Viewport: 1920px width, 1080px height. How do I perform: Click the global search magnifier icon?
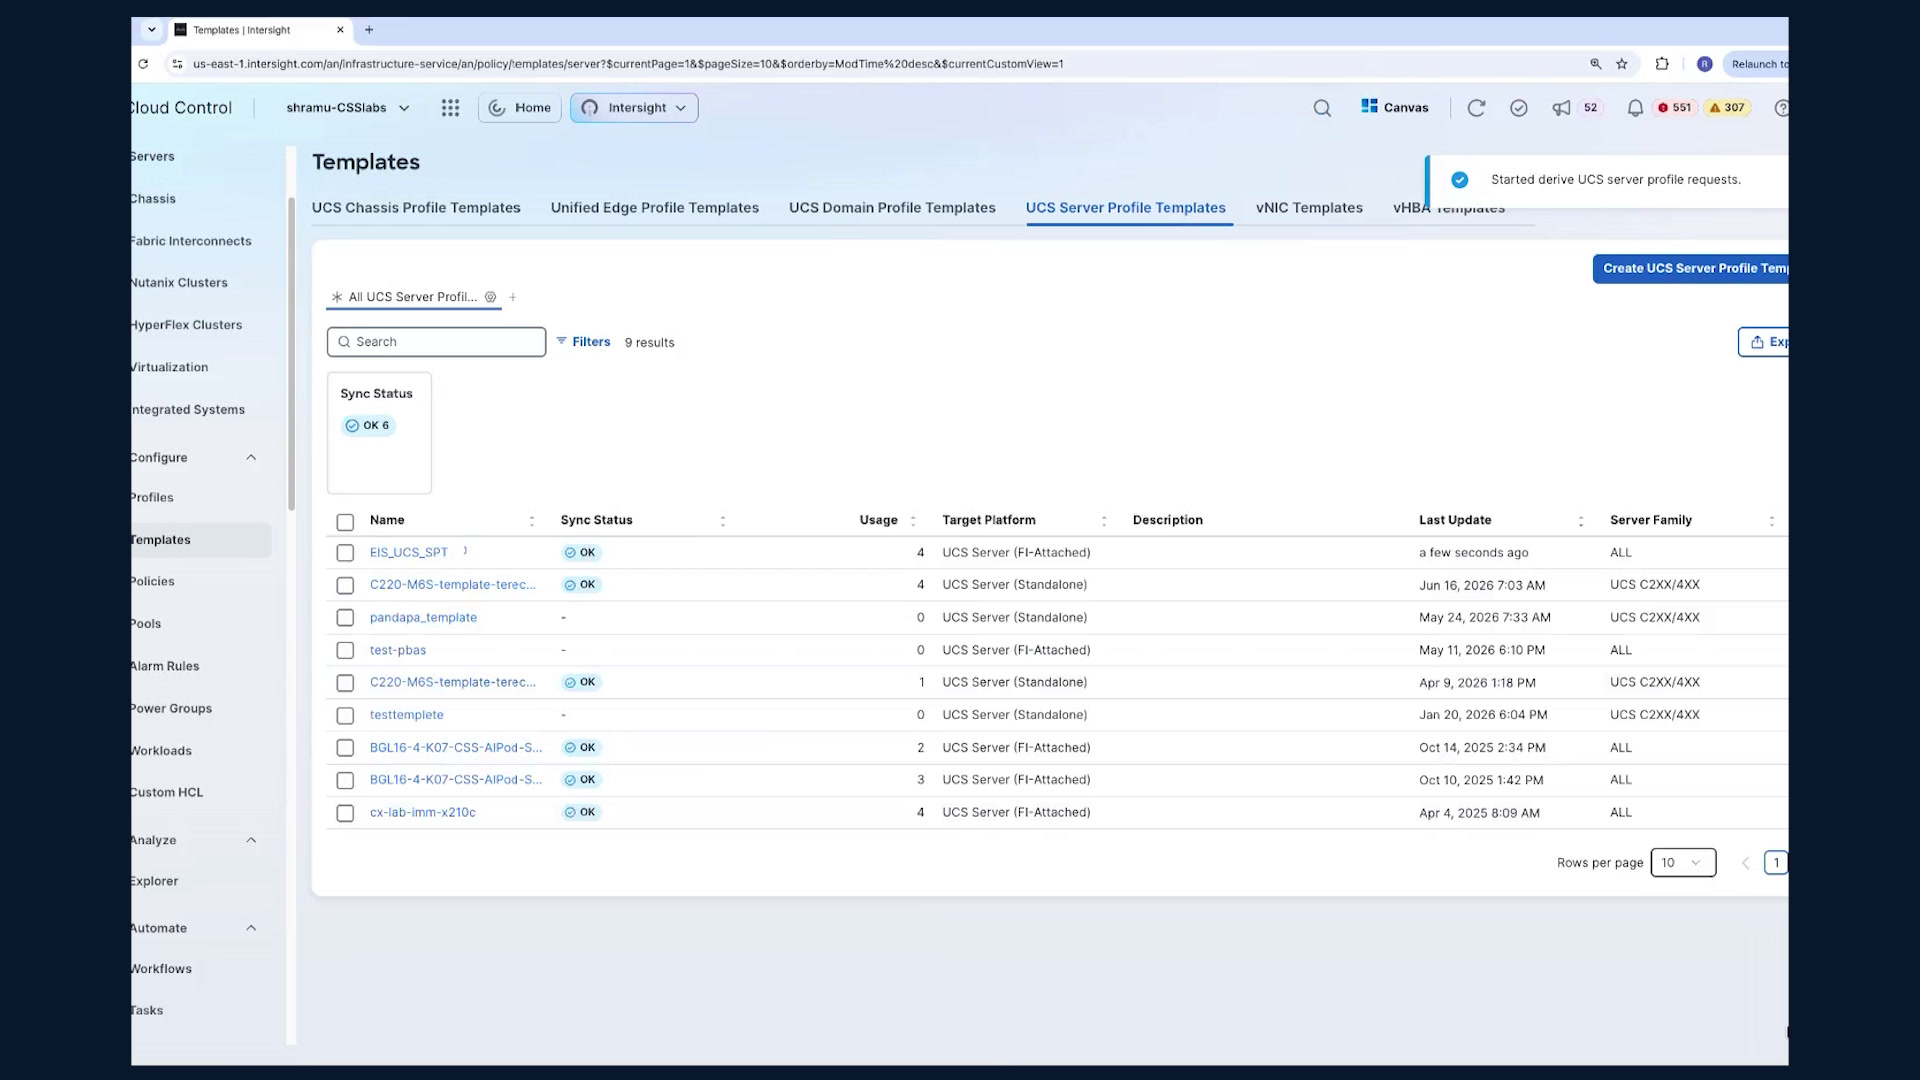click(x=1322, y=108)
